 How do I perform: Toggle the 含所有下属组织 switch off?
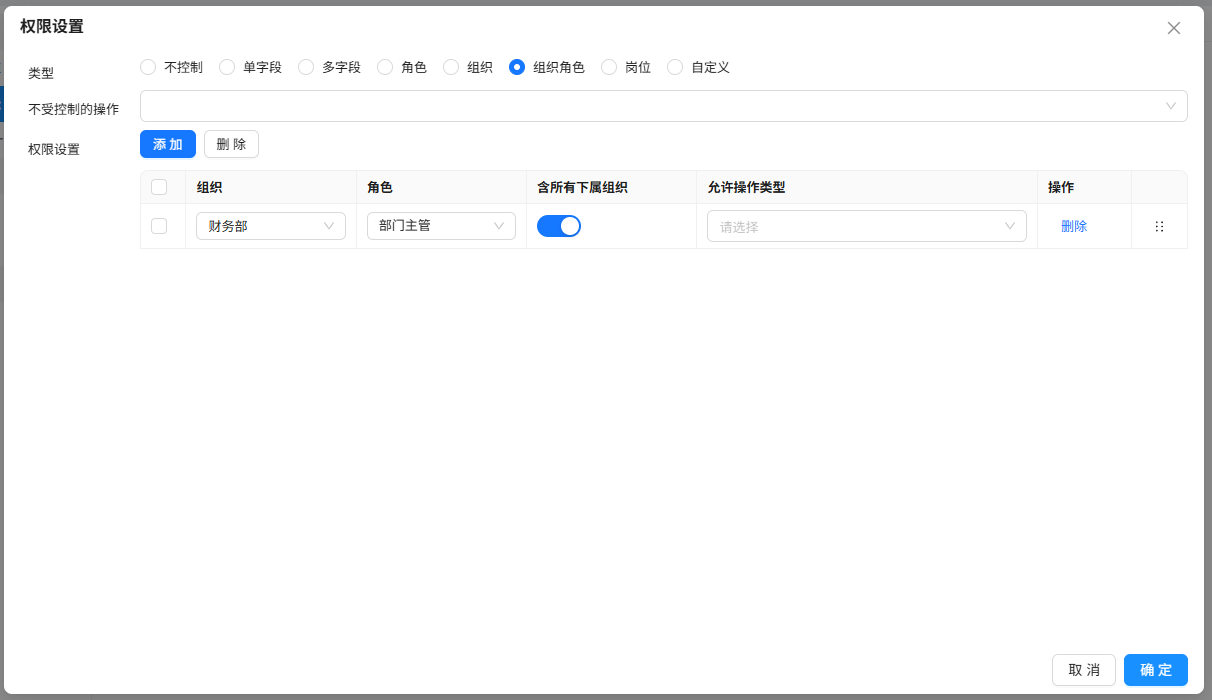coord(559,226)
